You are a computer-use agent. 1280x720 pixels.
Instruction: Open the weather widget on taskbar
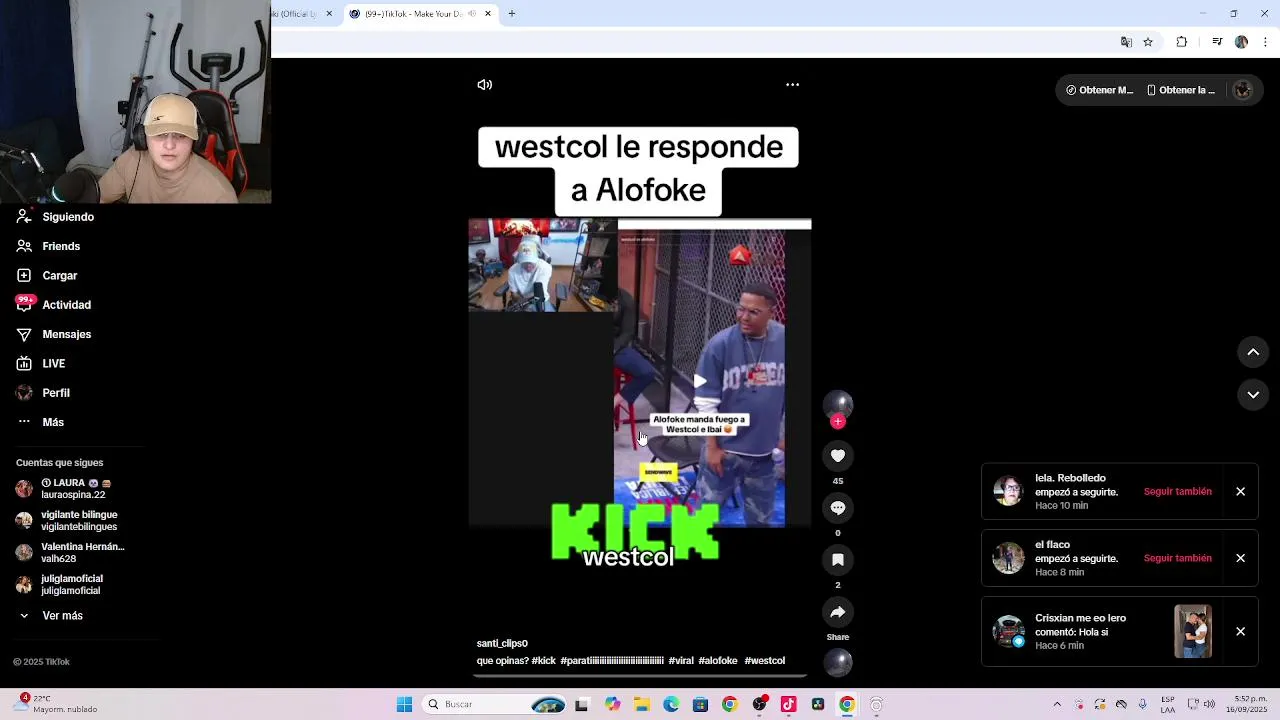[55, 704]
